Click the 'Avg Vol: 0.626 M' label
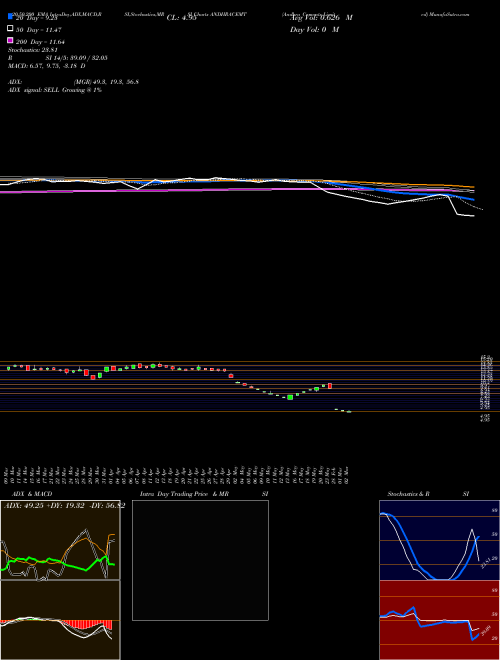 [321, 18]
